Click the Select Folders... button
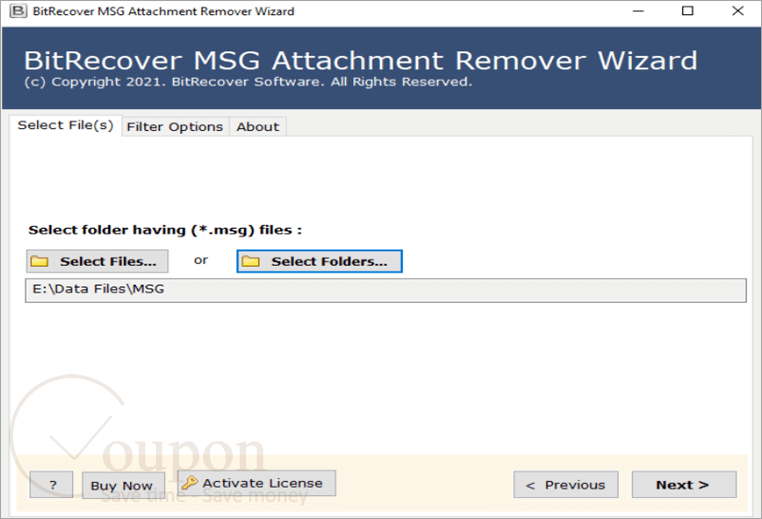The height and width of the screenshot is (519, 762). (319, 261)
